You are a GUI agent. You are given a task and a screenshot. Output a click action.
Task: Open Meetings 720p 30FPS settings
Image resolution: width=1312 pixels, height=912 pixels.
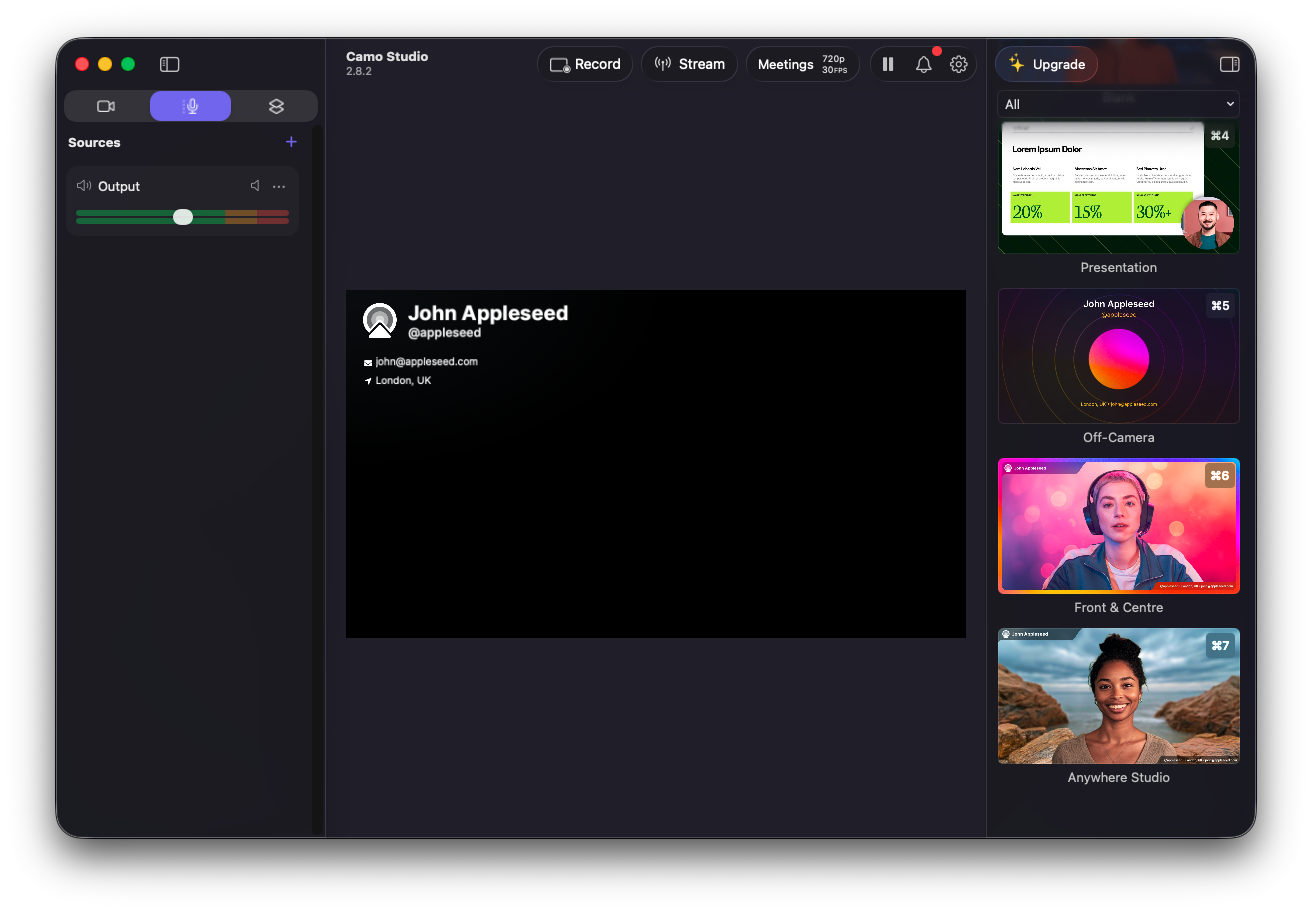[802, 64]
